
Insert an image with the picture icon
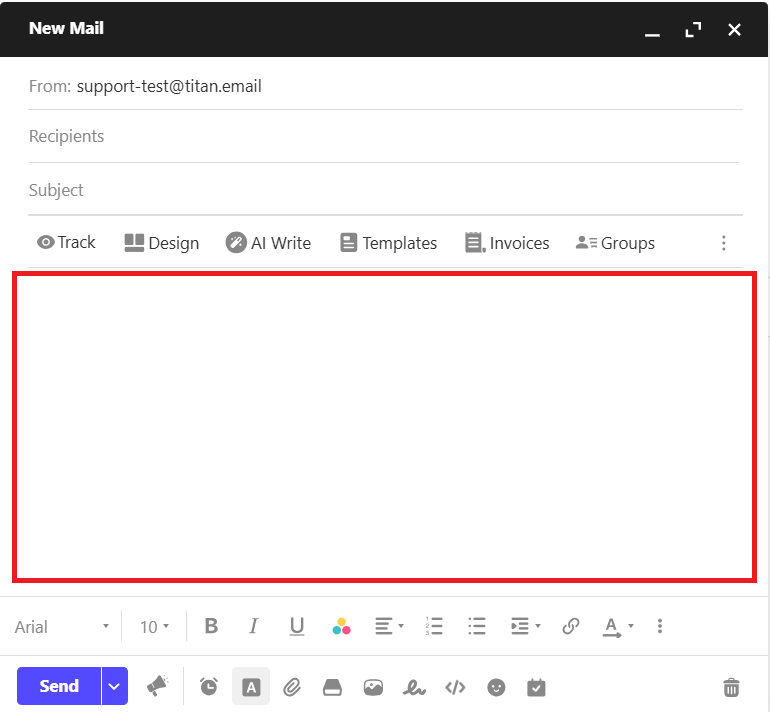point(373,687)
